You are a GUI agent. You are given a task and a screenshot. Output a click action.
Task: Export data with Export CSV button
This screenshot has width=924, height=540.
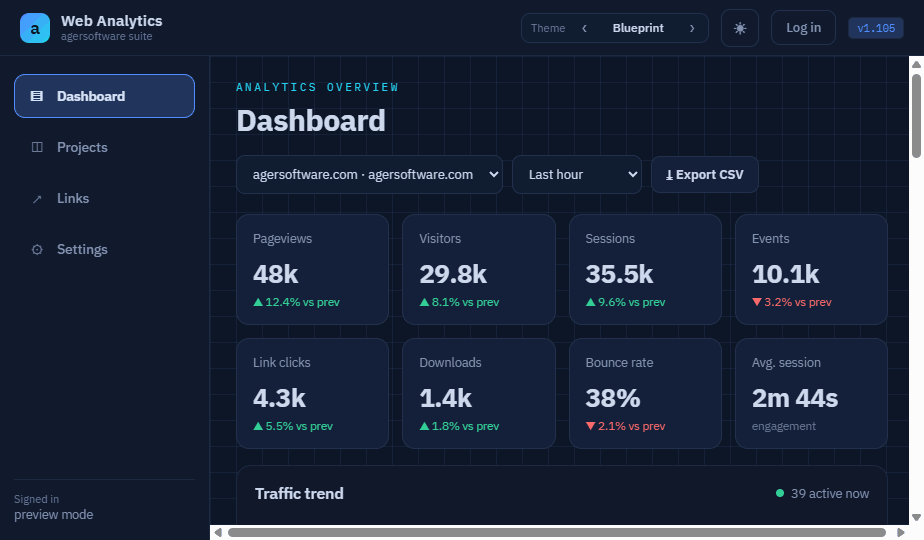(x=705, y=174)
